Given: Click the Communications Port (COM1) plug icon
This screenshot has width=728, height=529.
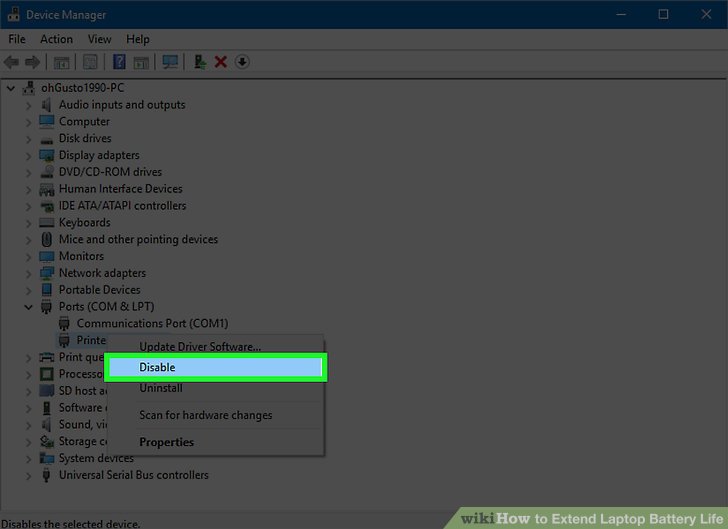Looking at the screenshot, I should [x=64, y=323].
